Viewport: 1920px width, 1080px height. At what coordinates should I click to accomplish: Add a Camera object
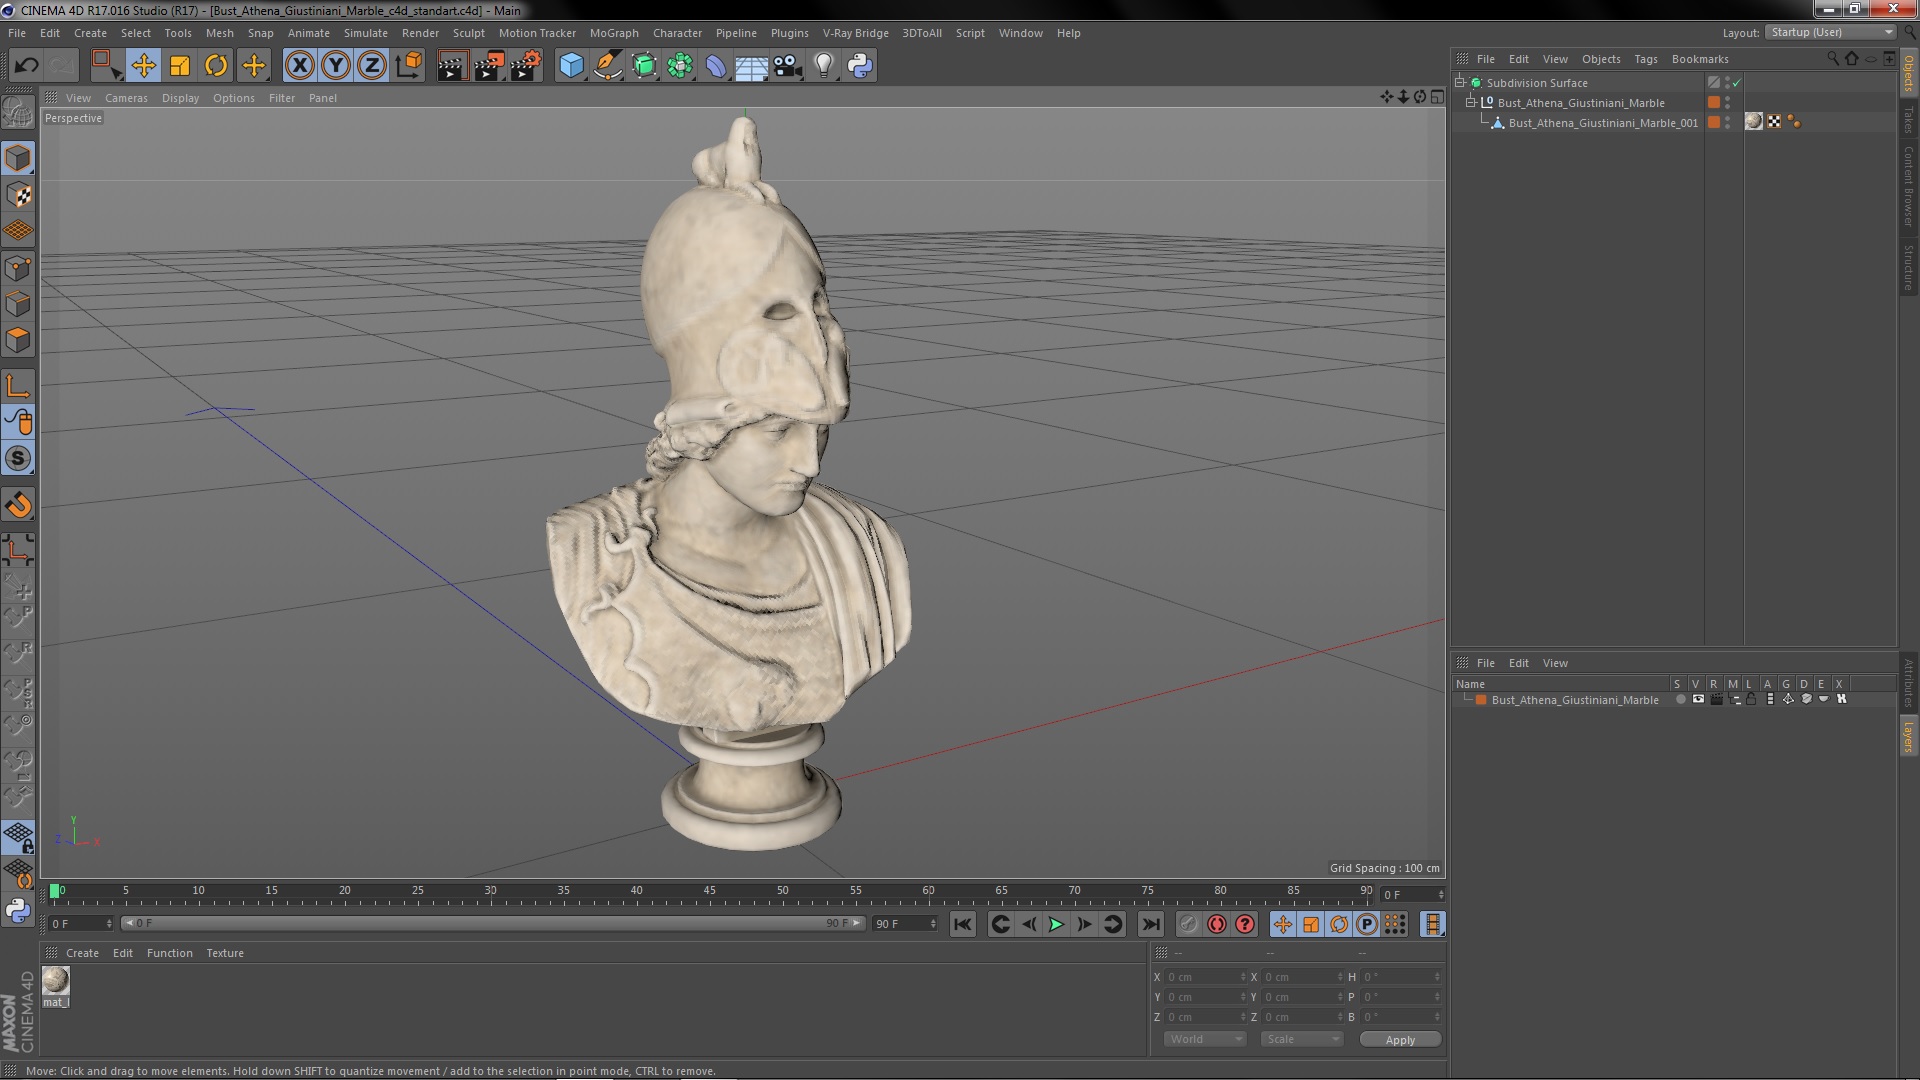click(787, 66)
